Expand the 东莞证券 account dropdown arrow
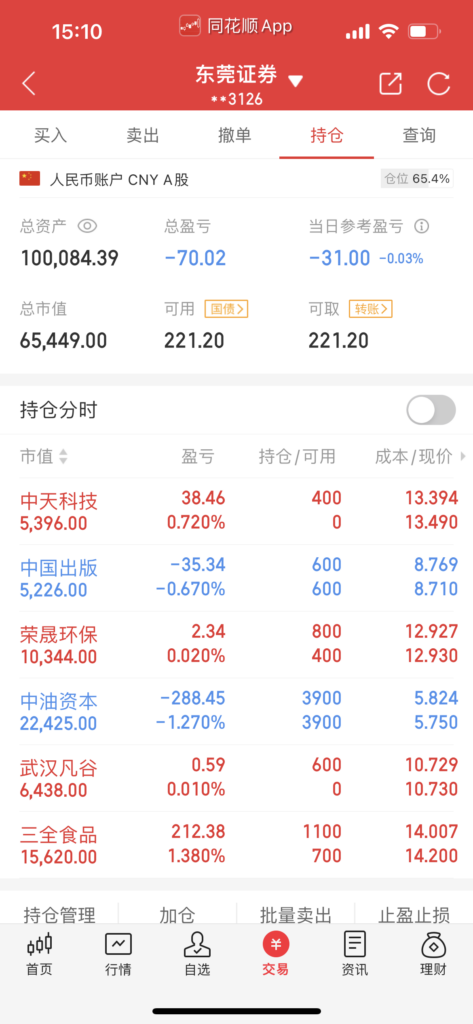Screen dimensions: 473x1024 click(x=295, y=81)
